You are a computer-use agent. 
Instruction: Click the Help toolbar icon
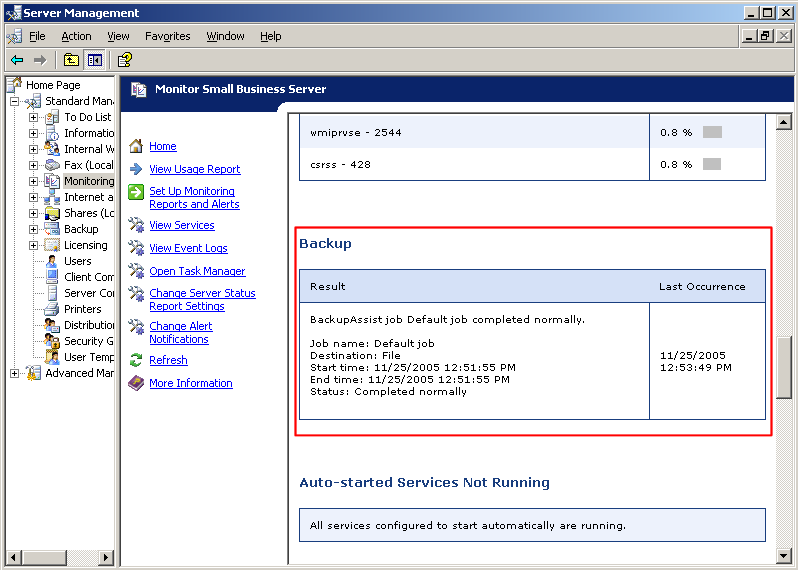coord(125,60)
